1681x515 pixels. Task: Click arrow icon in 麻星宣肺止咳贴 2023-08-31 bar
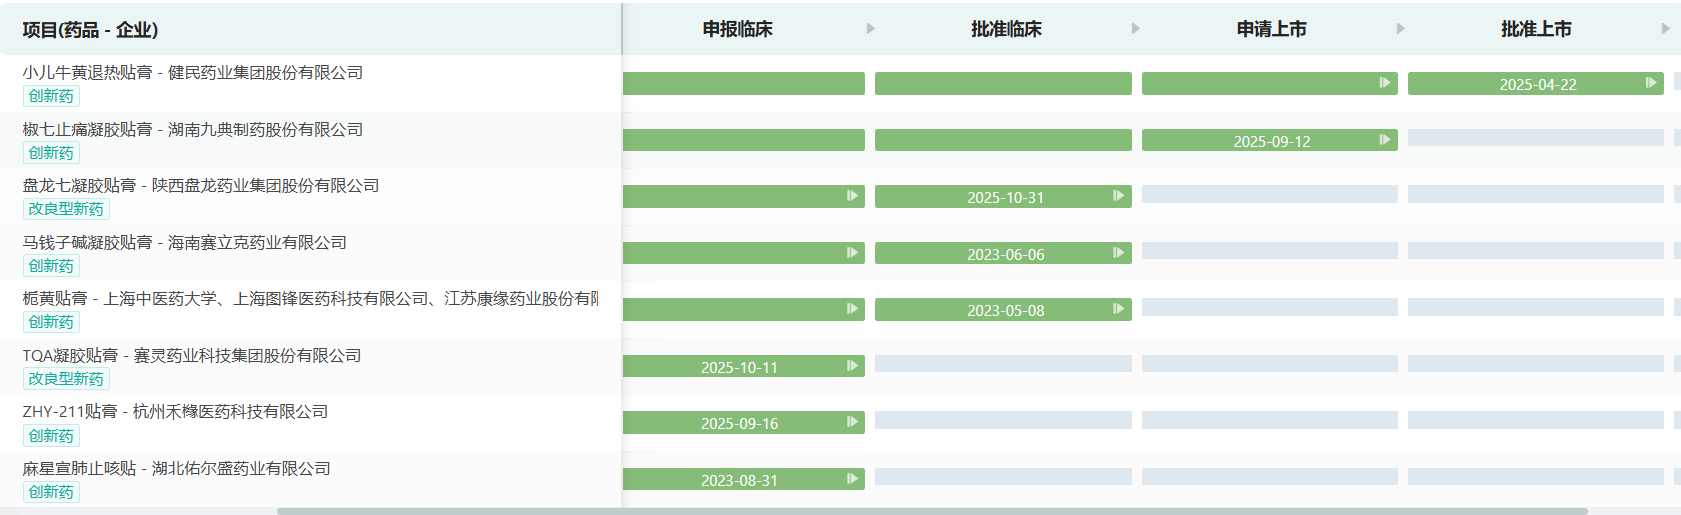click(x=853, y=479)
